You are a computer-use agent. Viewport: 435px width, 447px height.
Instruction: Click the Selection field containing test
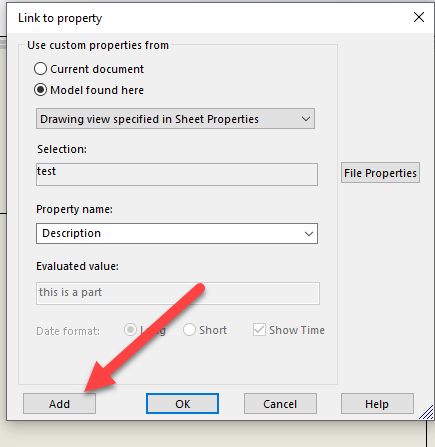click(x=177, y=174)
